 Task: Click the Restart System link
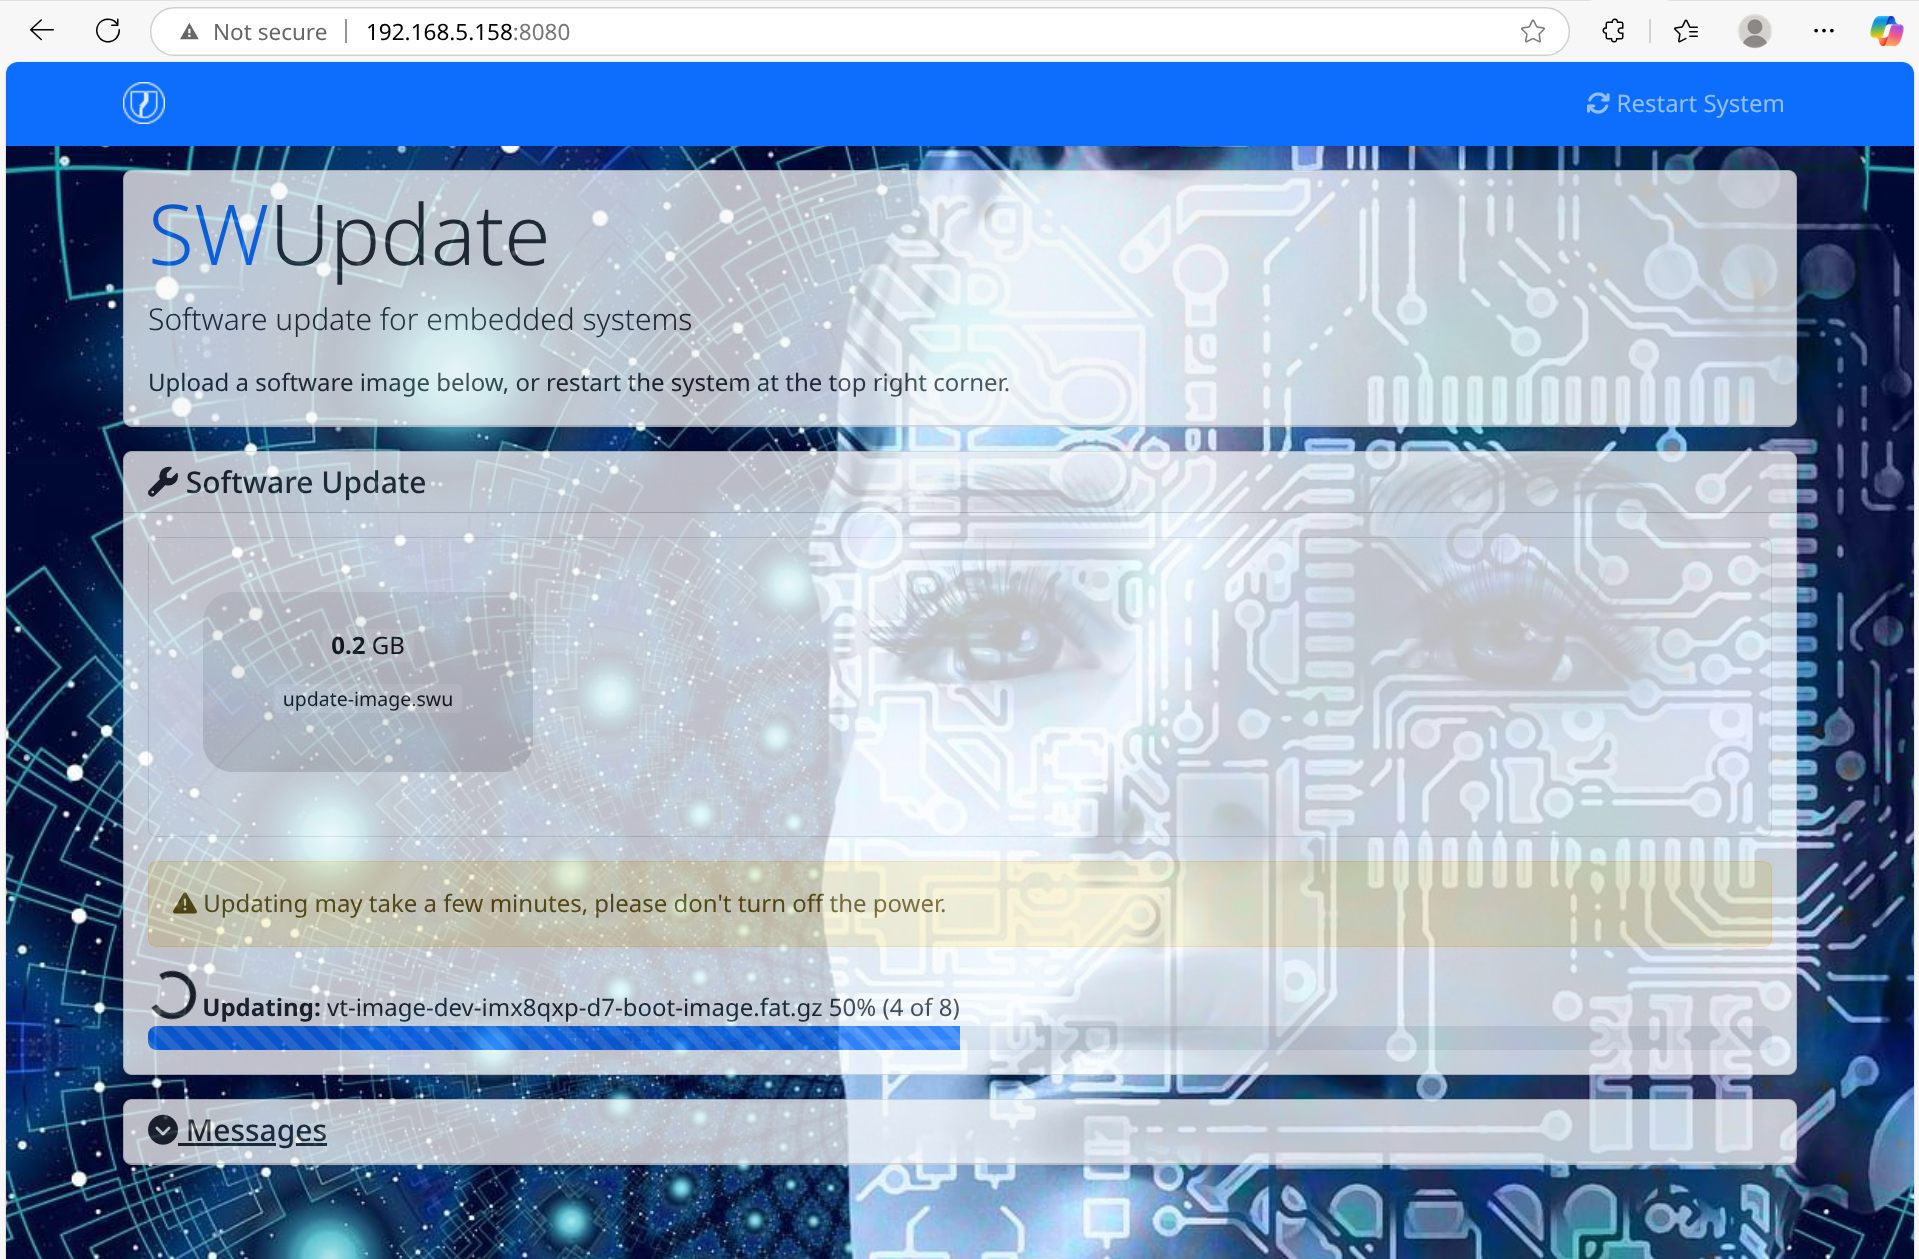(x=1685, y=104)
